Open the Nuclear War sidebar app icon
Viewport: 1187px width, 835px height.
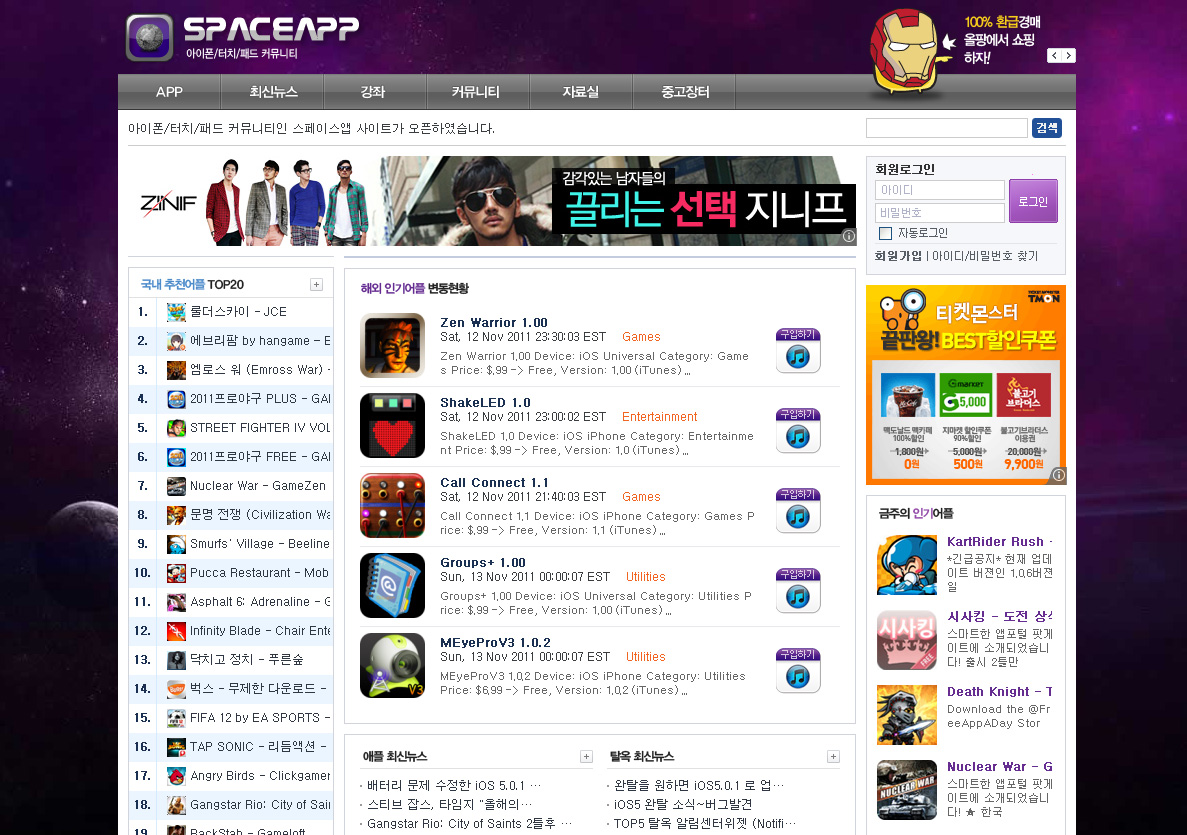[x=907, y=790]
